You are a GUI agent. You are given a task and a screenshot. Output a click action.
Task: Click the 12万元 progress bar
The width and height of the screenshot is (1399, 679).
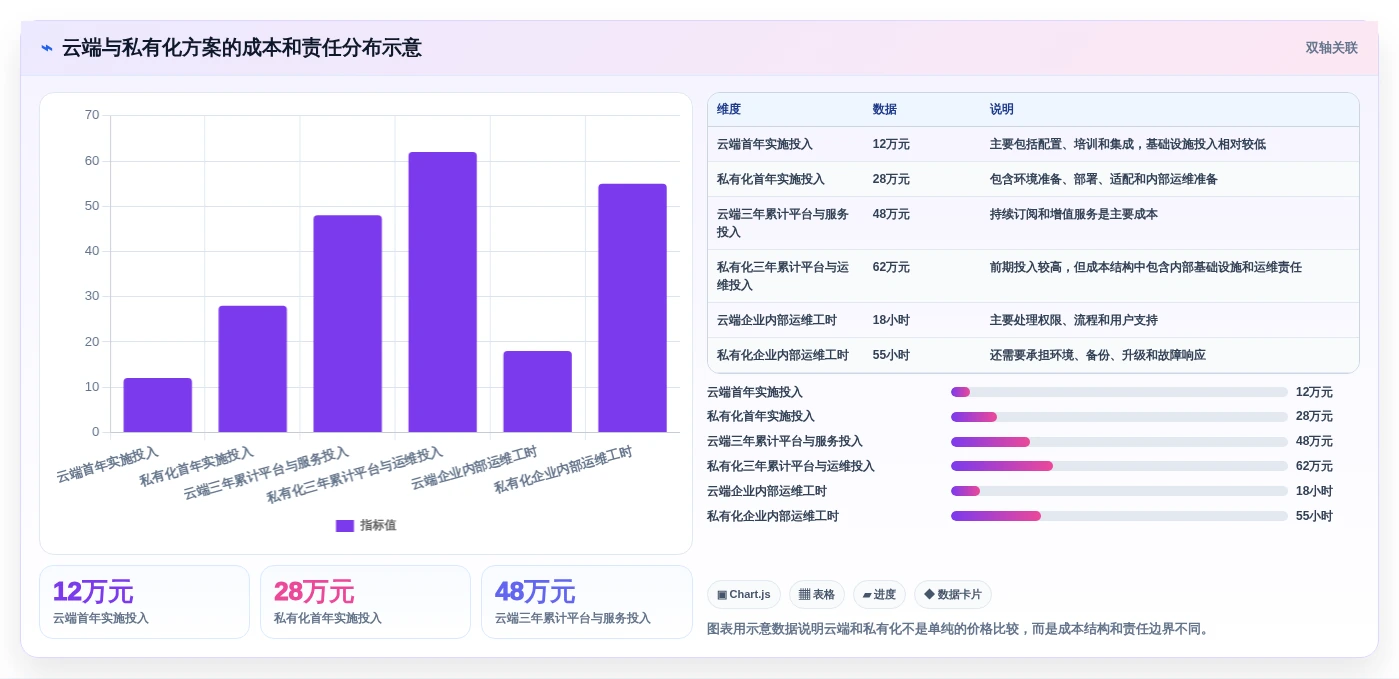1119,392
